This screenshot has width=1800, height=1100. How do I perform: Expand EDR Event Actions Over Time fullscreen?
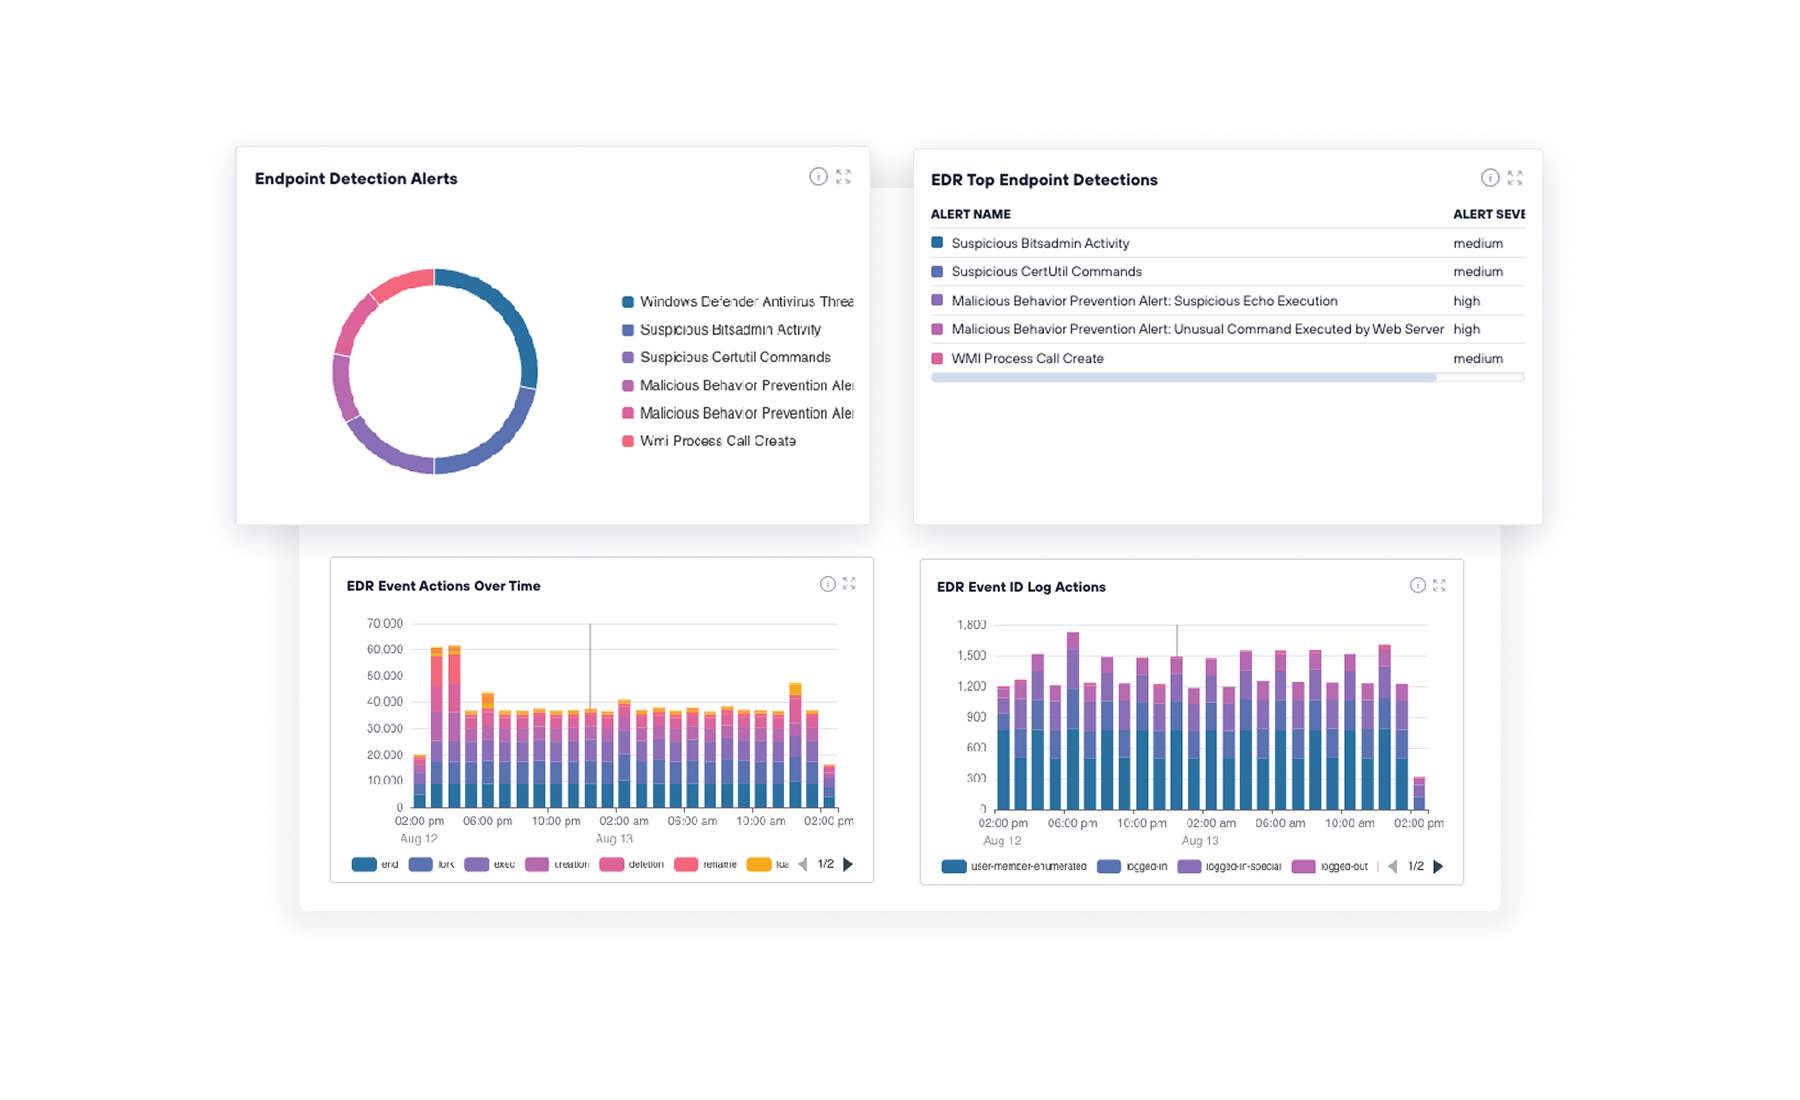coord(849,584)
